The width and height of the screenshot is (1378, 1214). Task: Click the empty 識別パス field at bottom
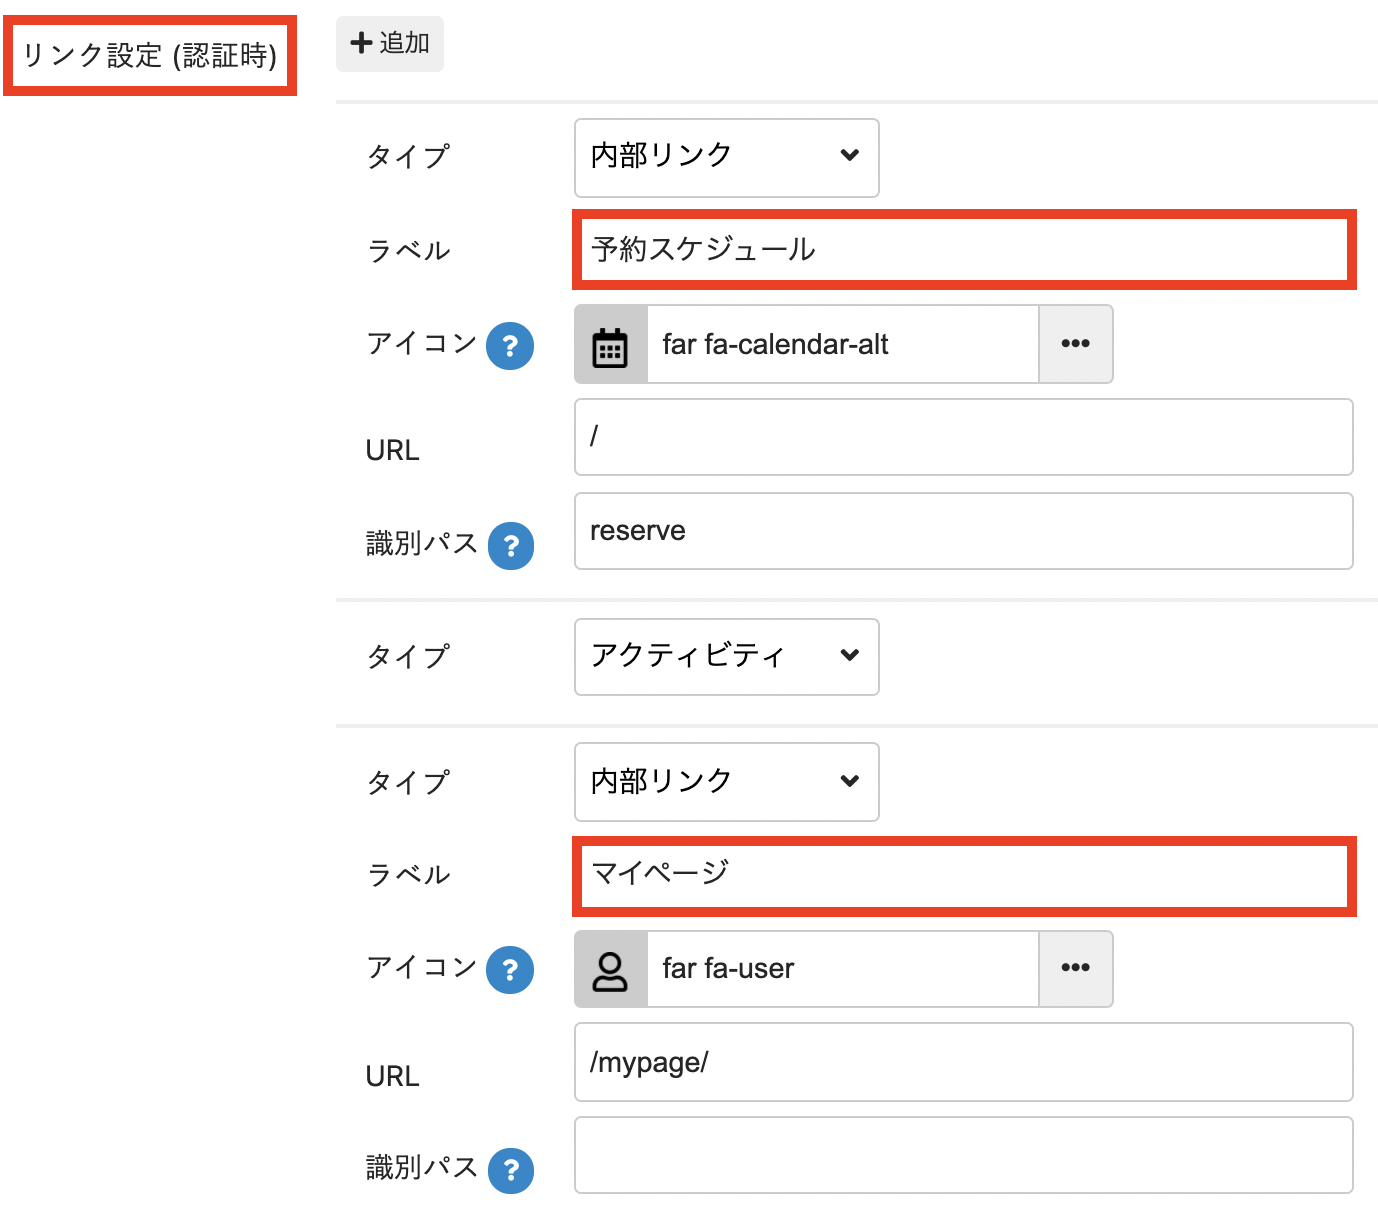coord(963,1156)
